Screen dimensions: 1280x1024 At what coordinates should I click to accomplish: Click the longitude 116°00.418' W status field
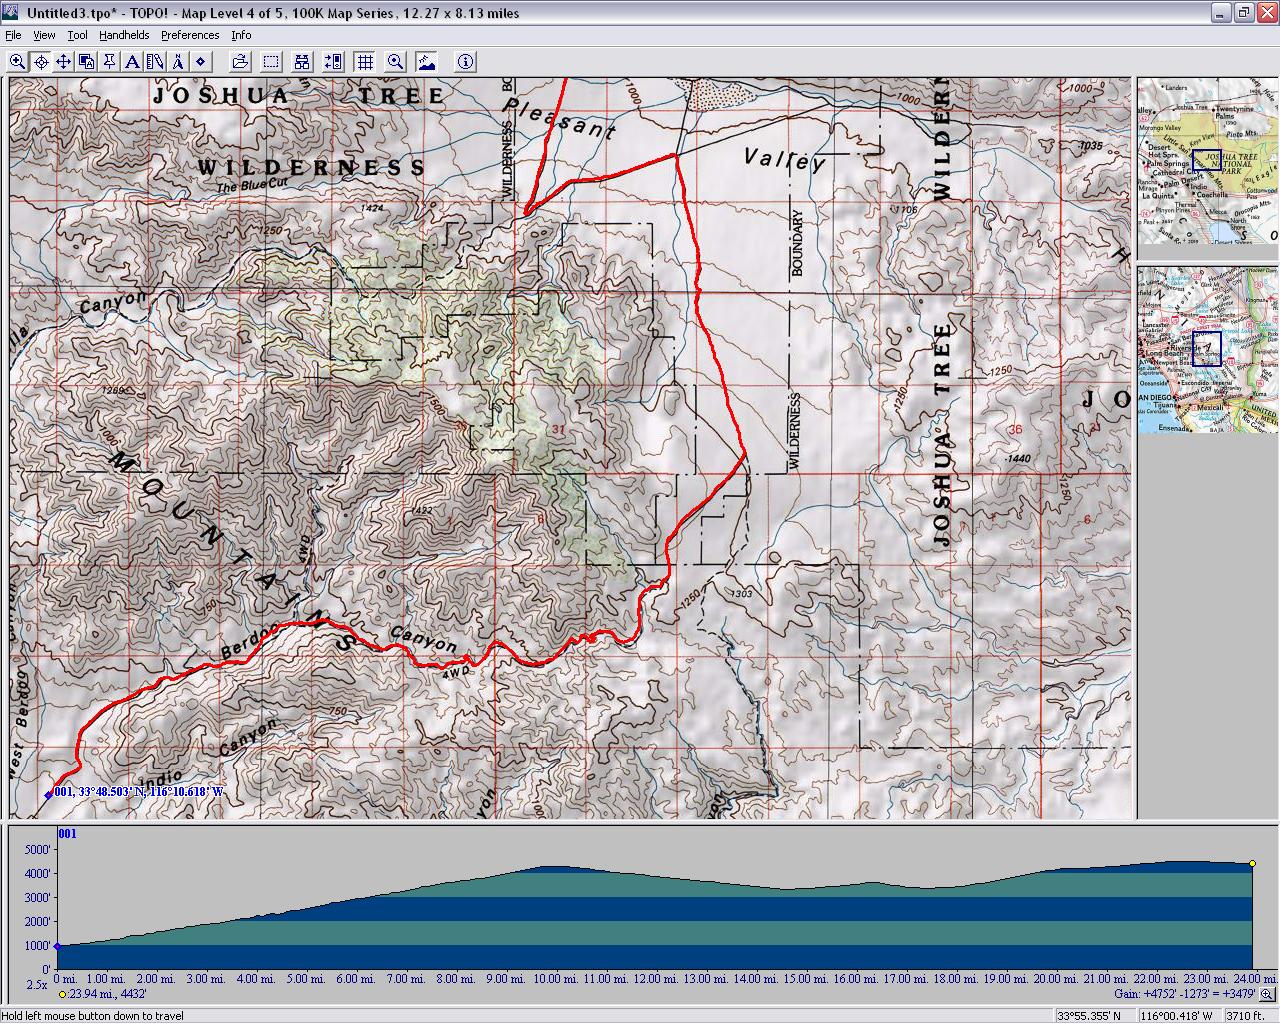[1178, 1016]
